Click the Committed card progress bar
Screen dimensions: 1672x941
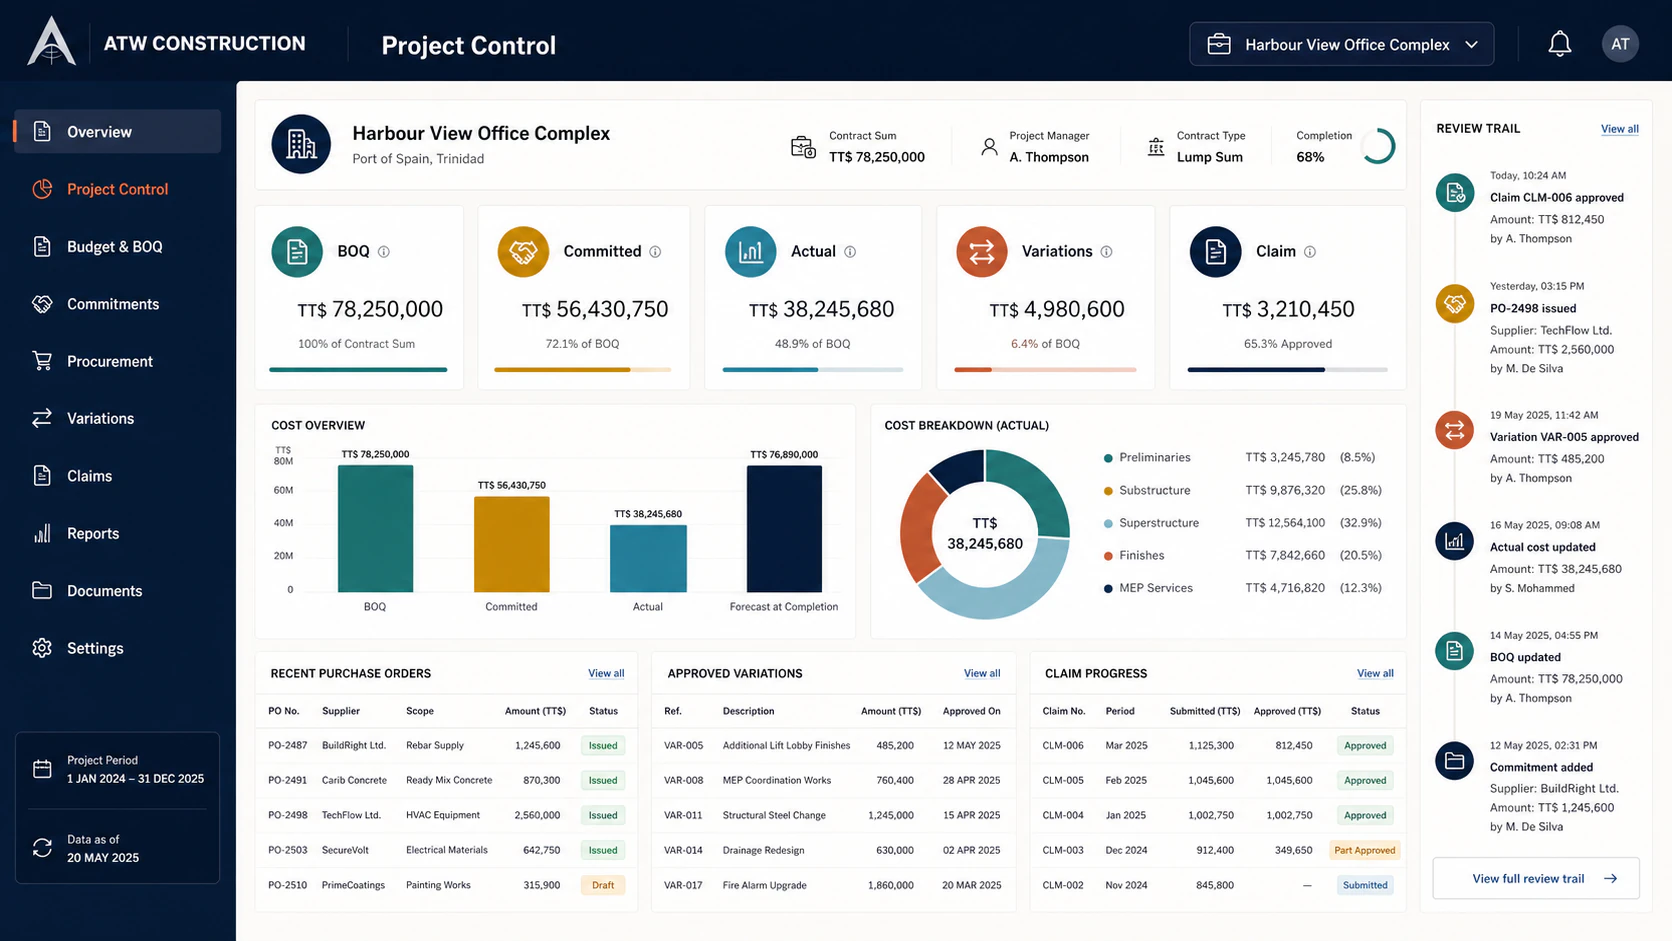[x=582, y=370]
